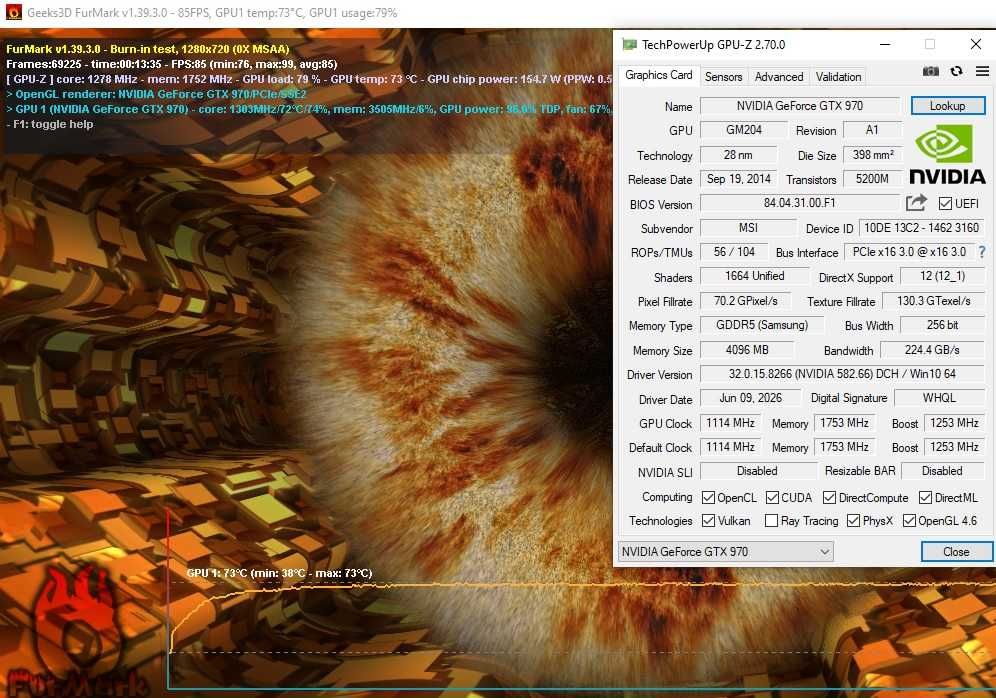This screenshot has width=996, height=698.
Task: Click the Resizable BAR value Disabled
Action: click(x=942, y=471)
